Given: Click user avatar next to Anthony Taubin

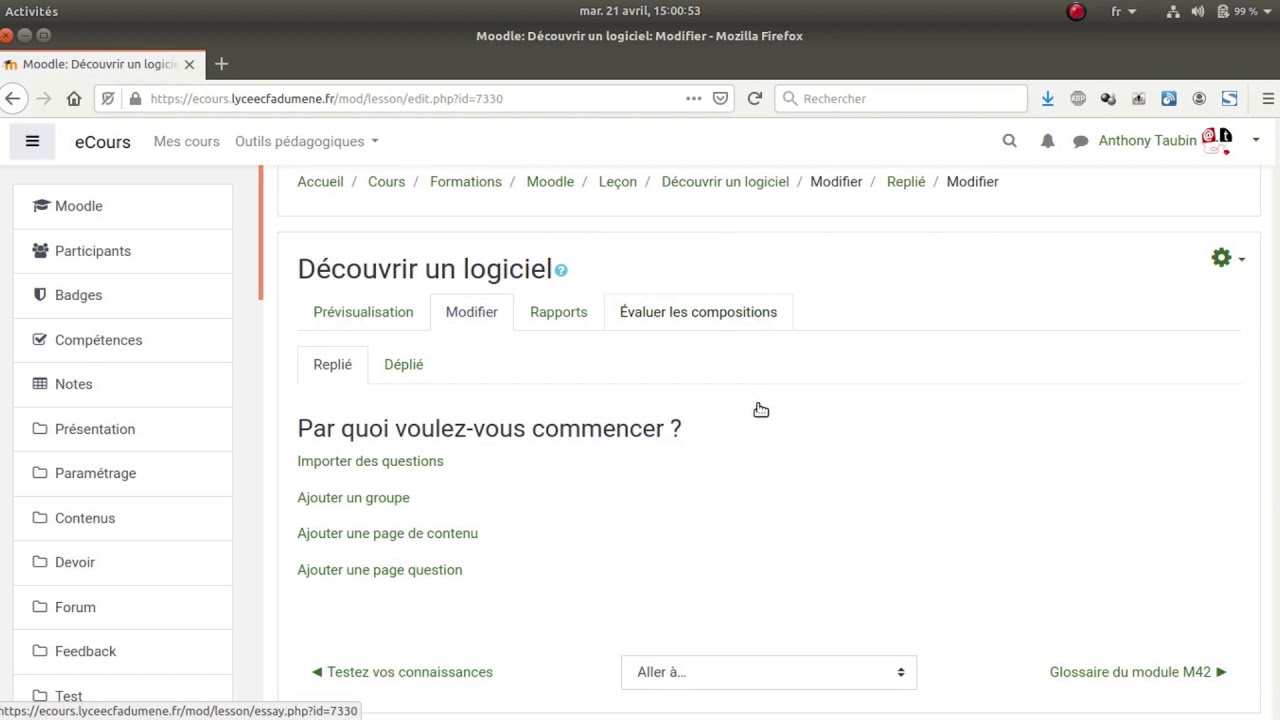Looking at the screenshot, I should click(x=1217, y=140).
